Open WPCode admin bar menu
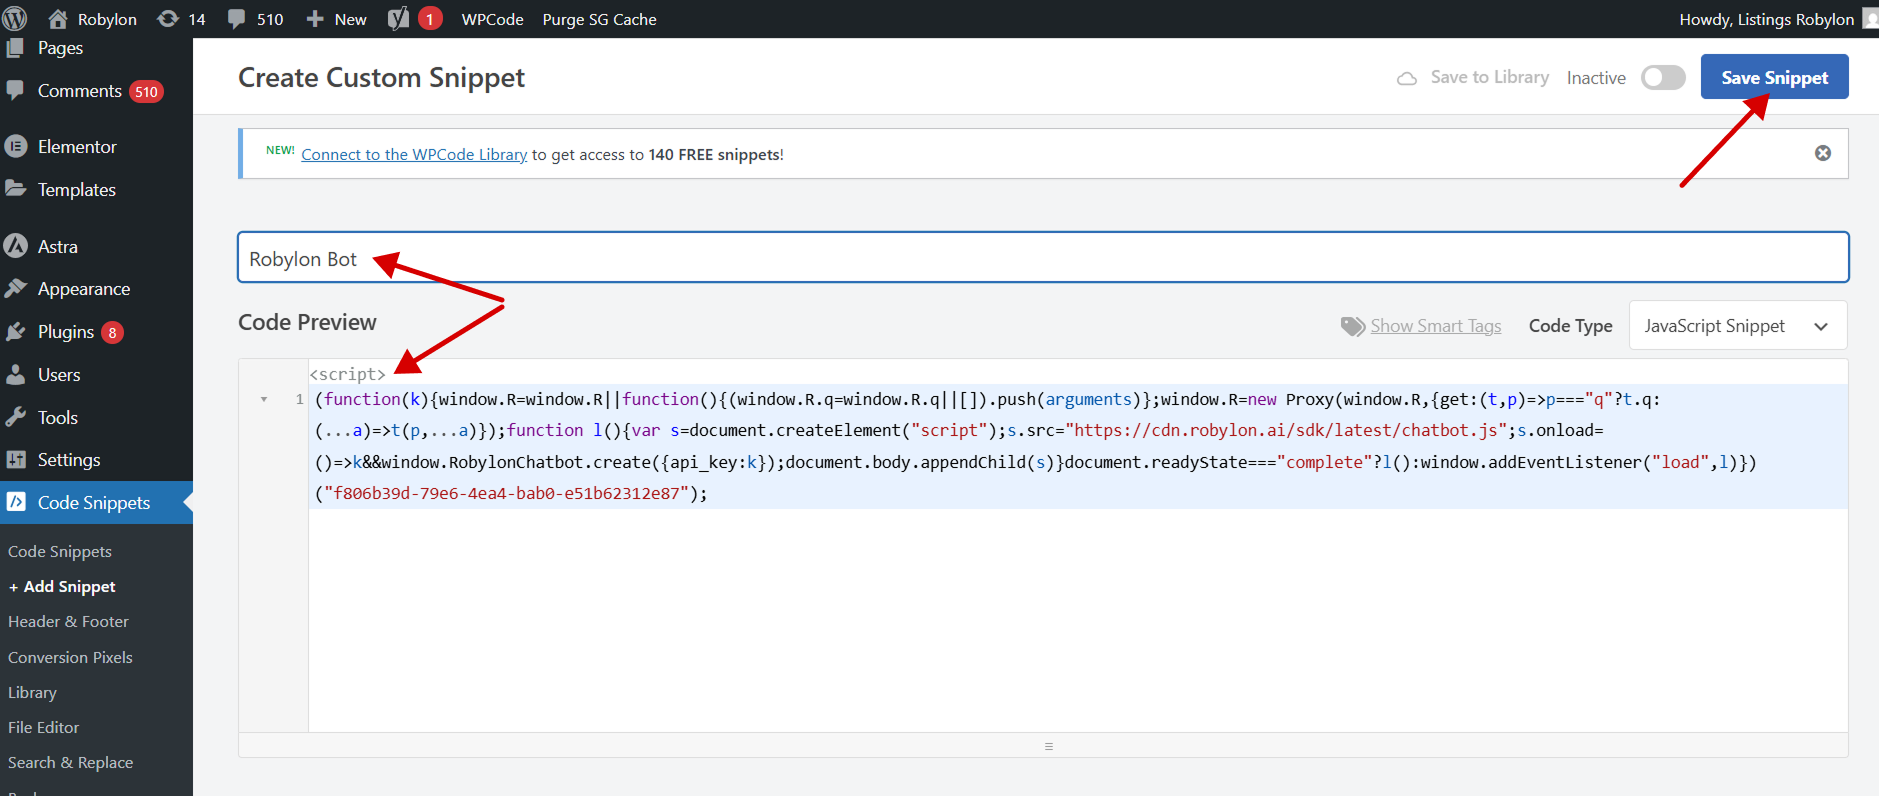 click(492, 19)
